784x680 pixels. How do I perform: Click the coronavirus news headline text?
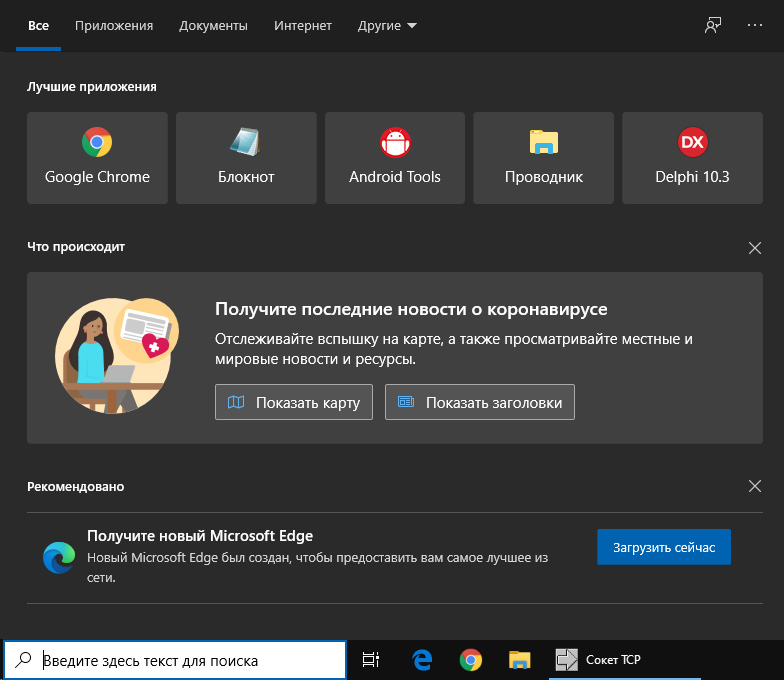click(x=411, y=309)
